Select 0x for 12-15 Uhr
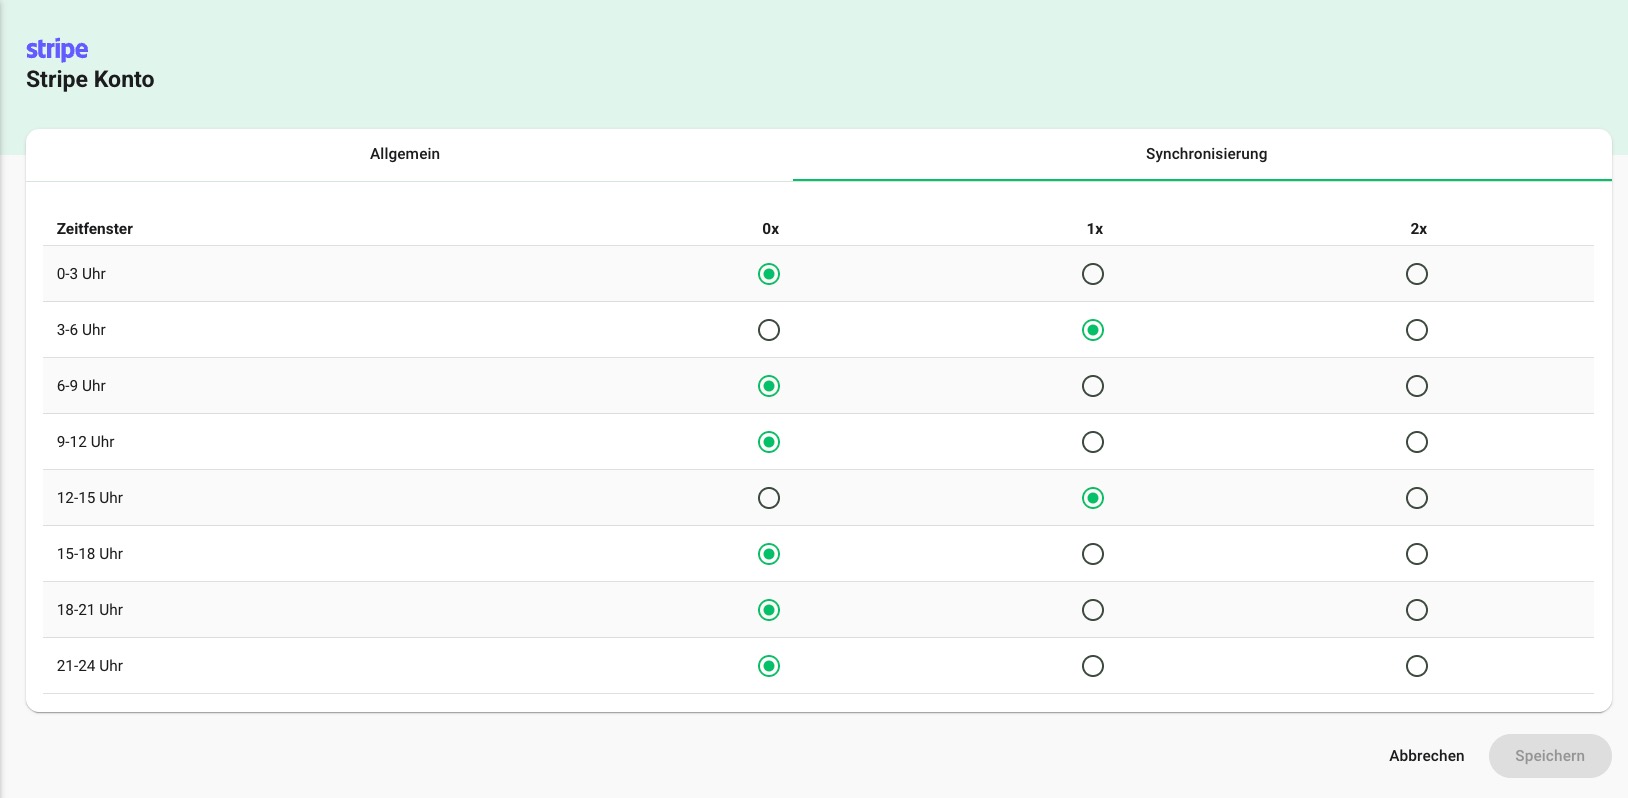Screen dimensions: 1628x798 769,498
